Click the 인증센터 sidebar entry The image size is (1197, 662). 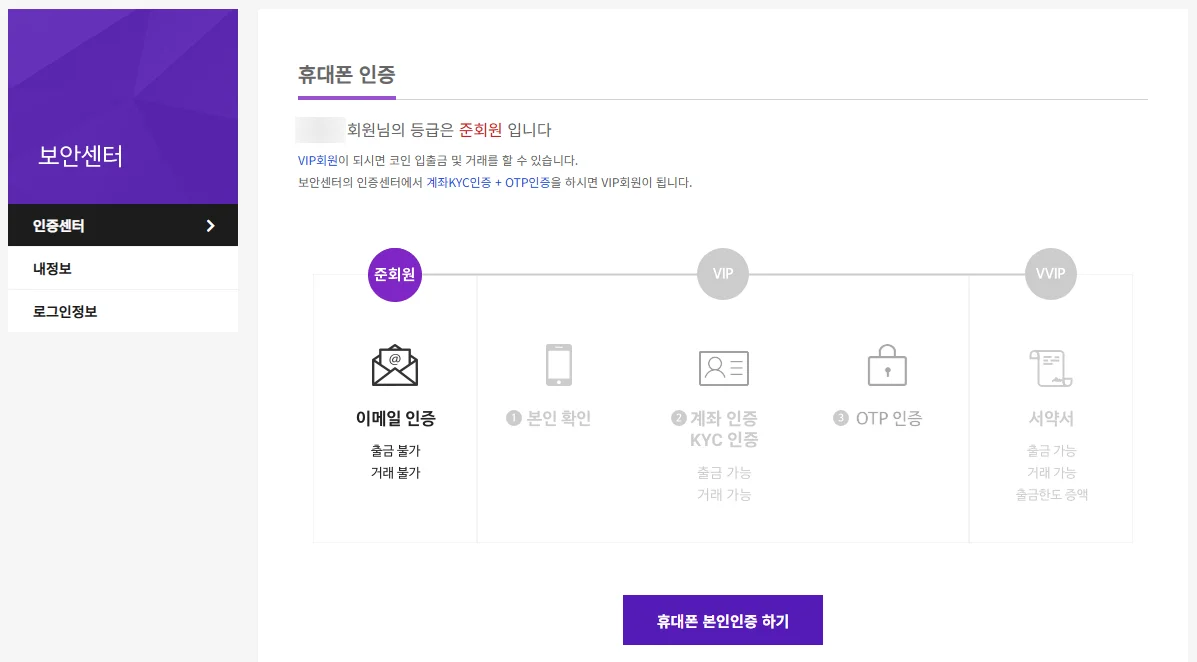click(x=60, y=225)
